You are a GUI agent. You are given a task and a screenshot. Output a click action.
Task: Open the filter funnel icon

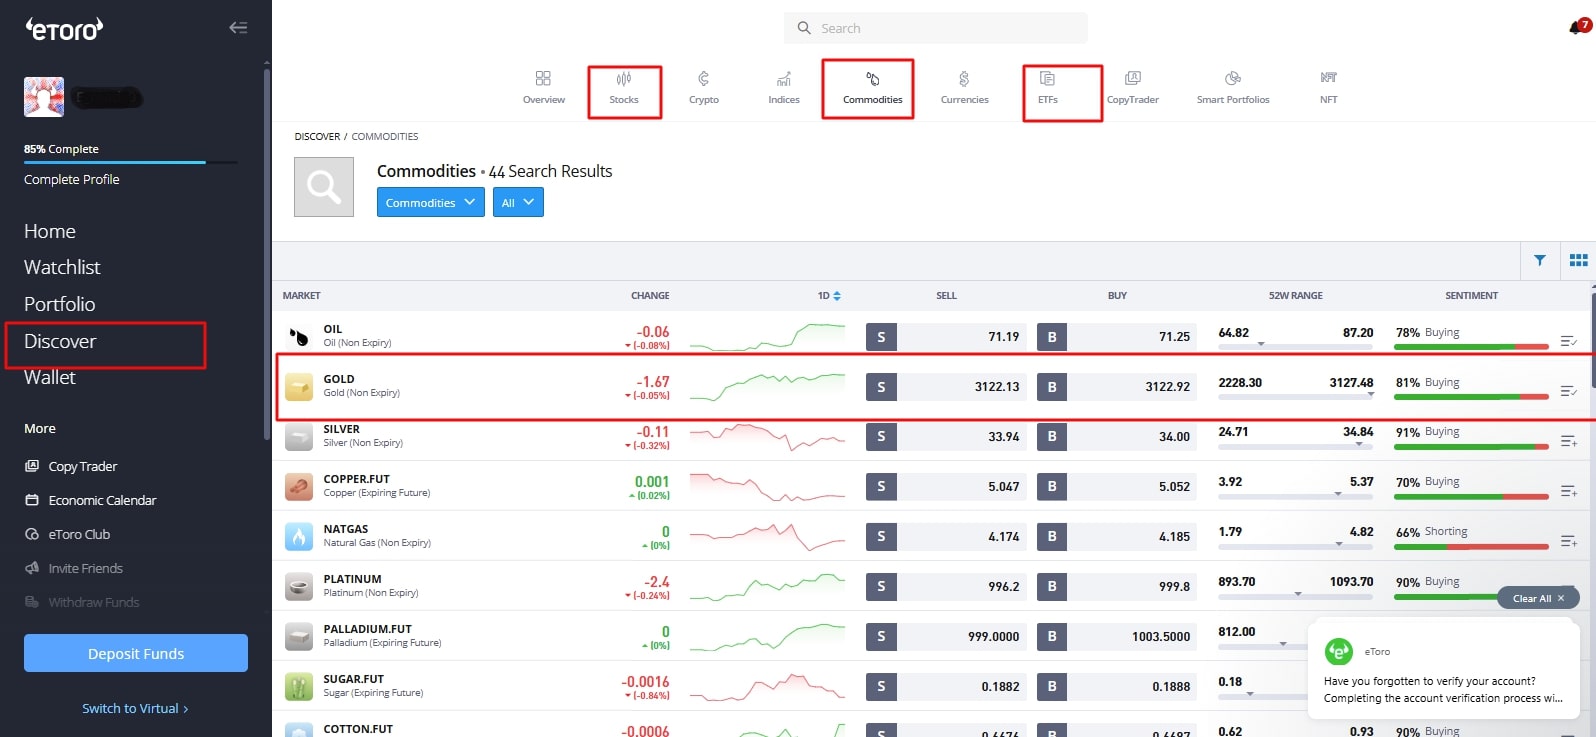[1540, 261]
